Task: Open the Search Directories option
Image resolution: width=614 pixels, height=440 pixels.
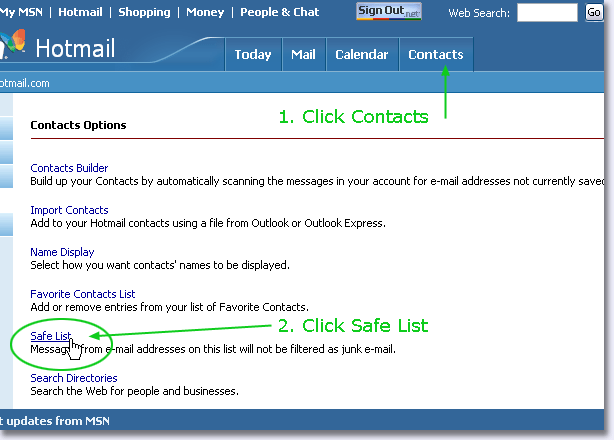Action: pos(74,378)
